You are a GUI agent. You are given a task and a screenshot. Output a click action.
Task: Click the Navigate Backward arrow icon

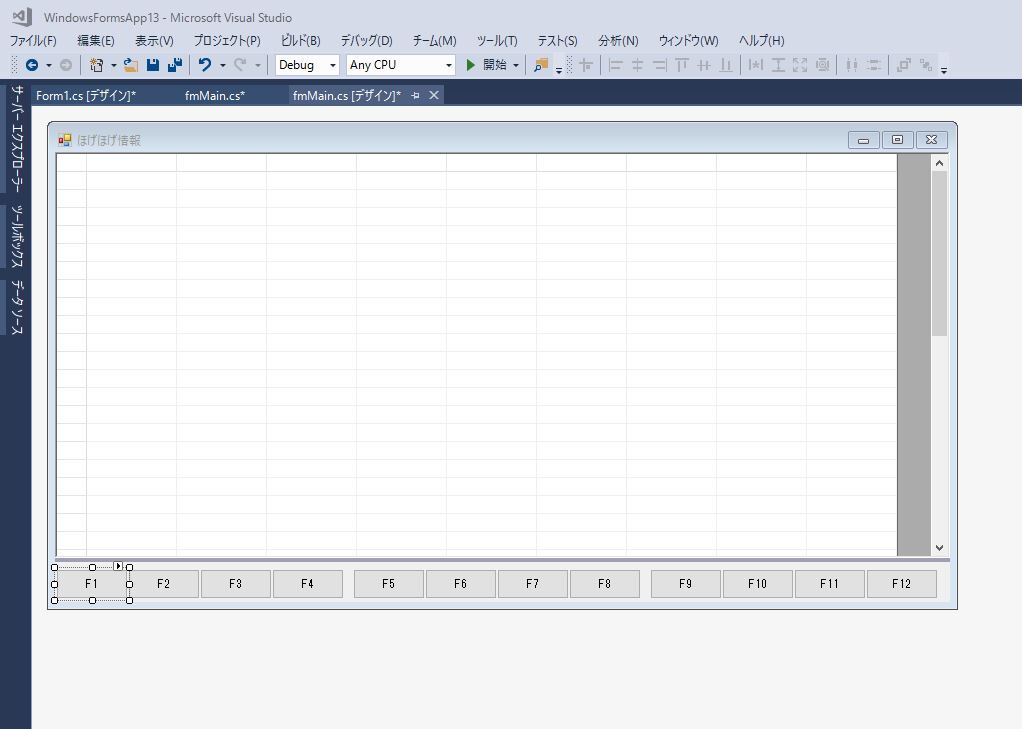pyautogui.click(x=31, y=65)
